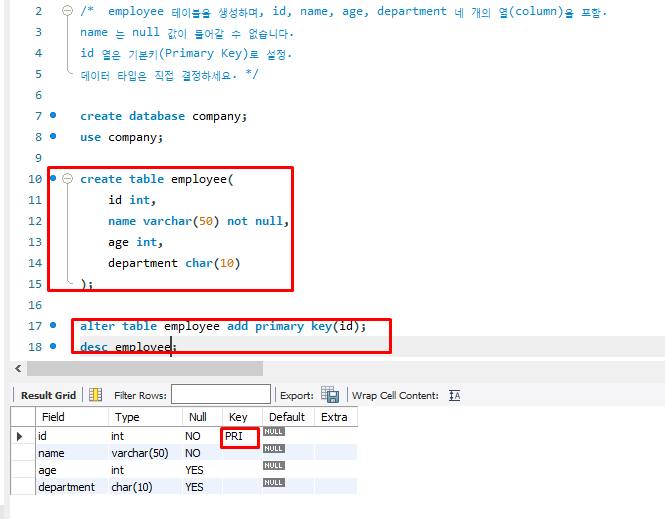665x519 pixels.
Task: Click the Export recordset icon
Action: pyautogui.click(x=330, y=394)
